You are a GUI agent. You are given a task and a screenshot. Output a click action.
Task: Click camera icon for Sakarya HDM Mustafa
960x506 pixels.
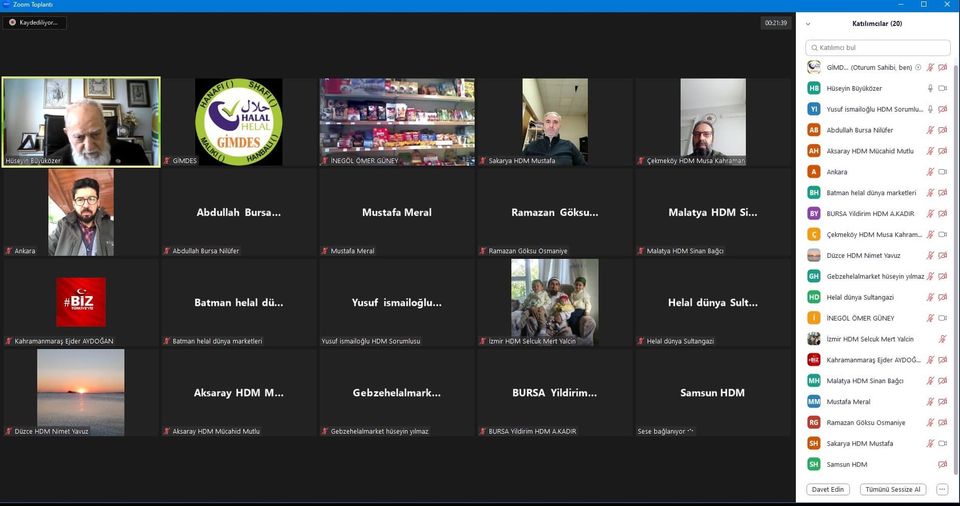pyautogui.click(x=942, y=443)
